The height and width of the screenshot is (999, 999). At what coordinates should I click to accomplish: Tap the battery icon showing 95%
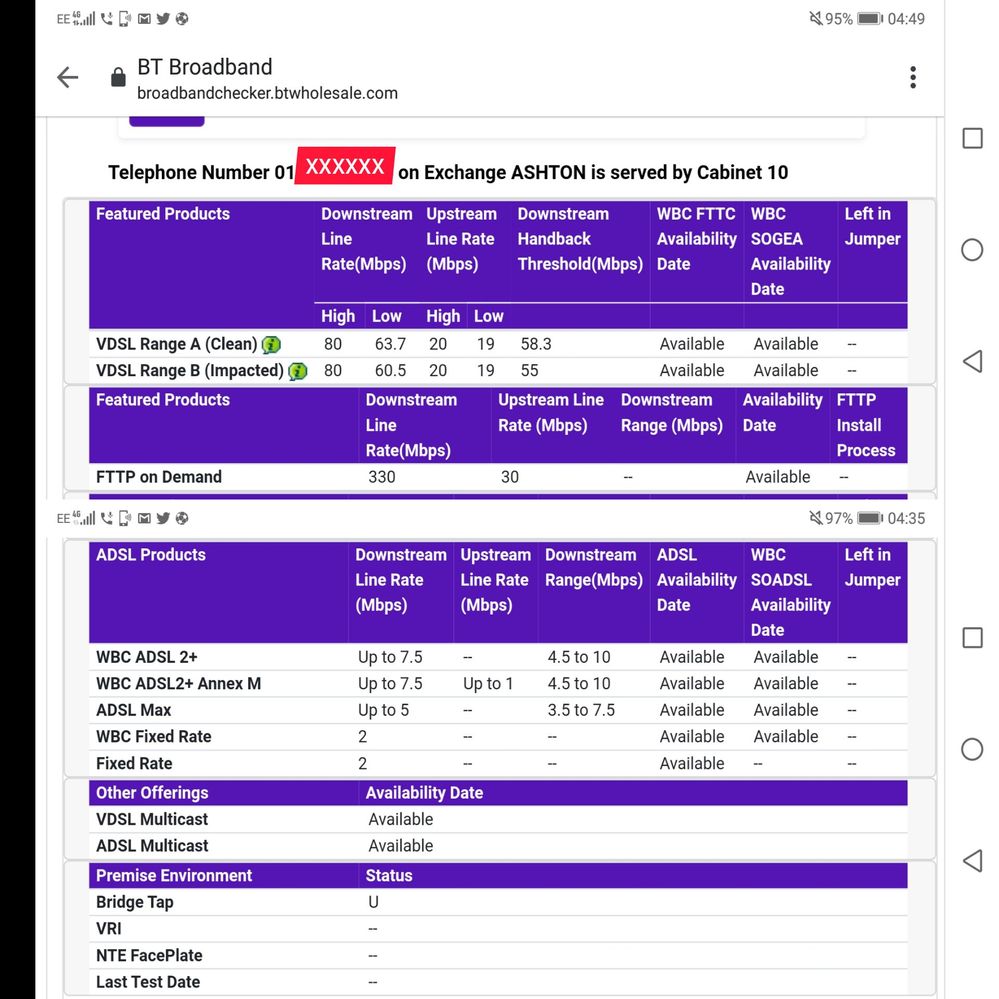pos(869,18)
